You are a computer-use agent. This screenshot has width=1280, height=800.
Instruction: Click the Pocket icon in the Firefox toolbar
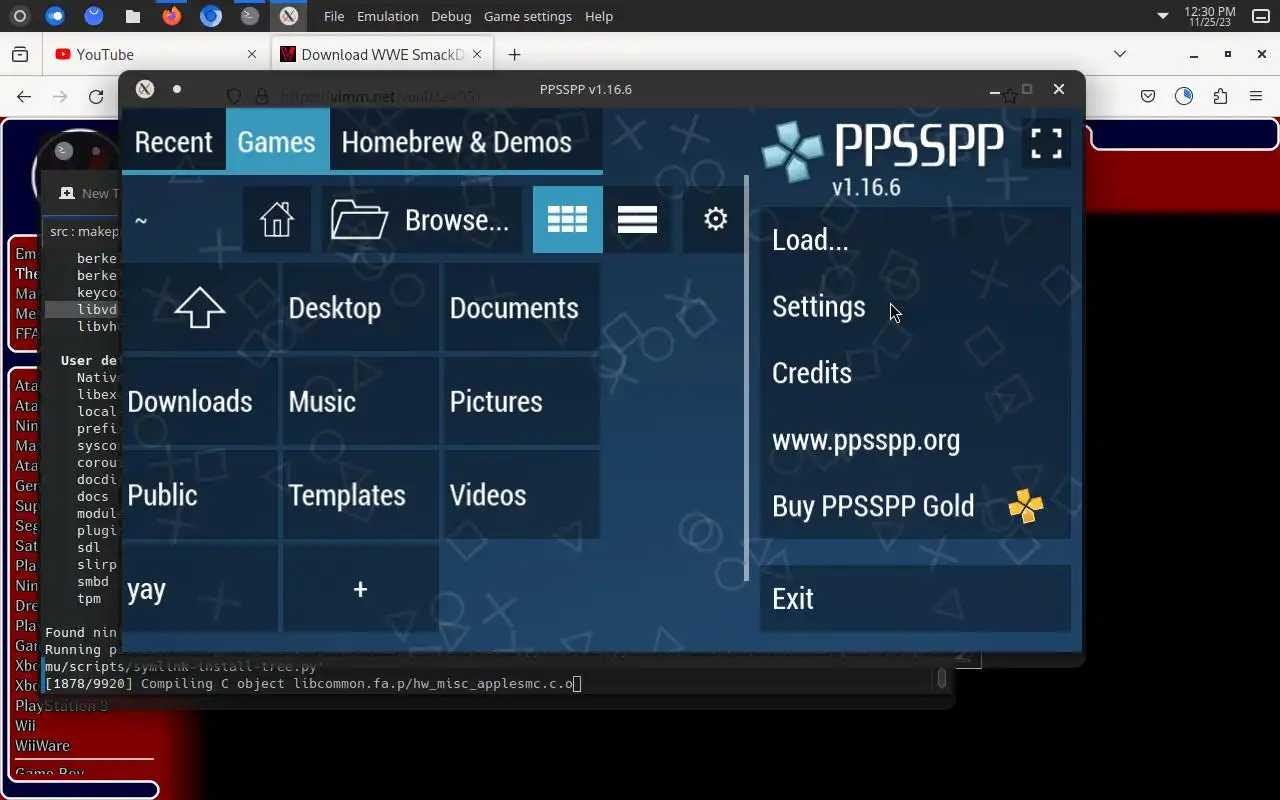tap(1148, 96)
